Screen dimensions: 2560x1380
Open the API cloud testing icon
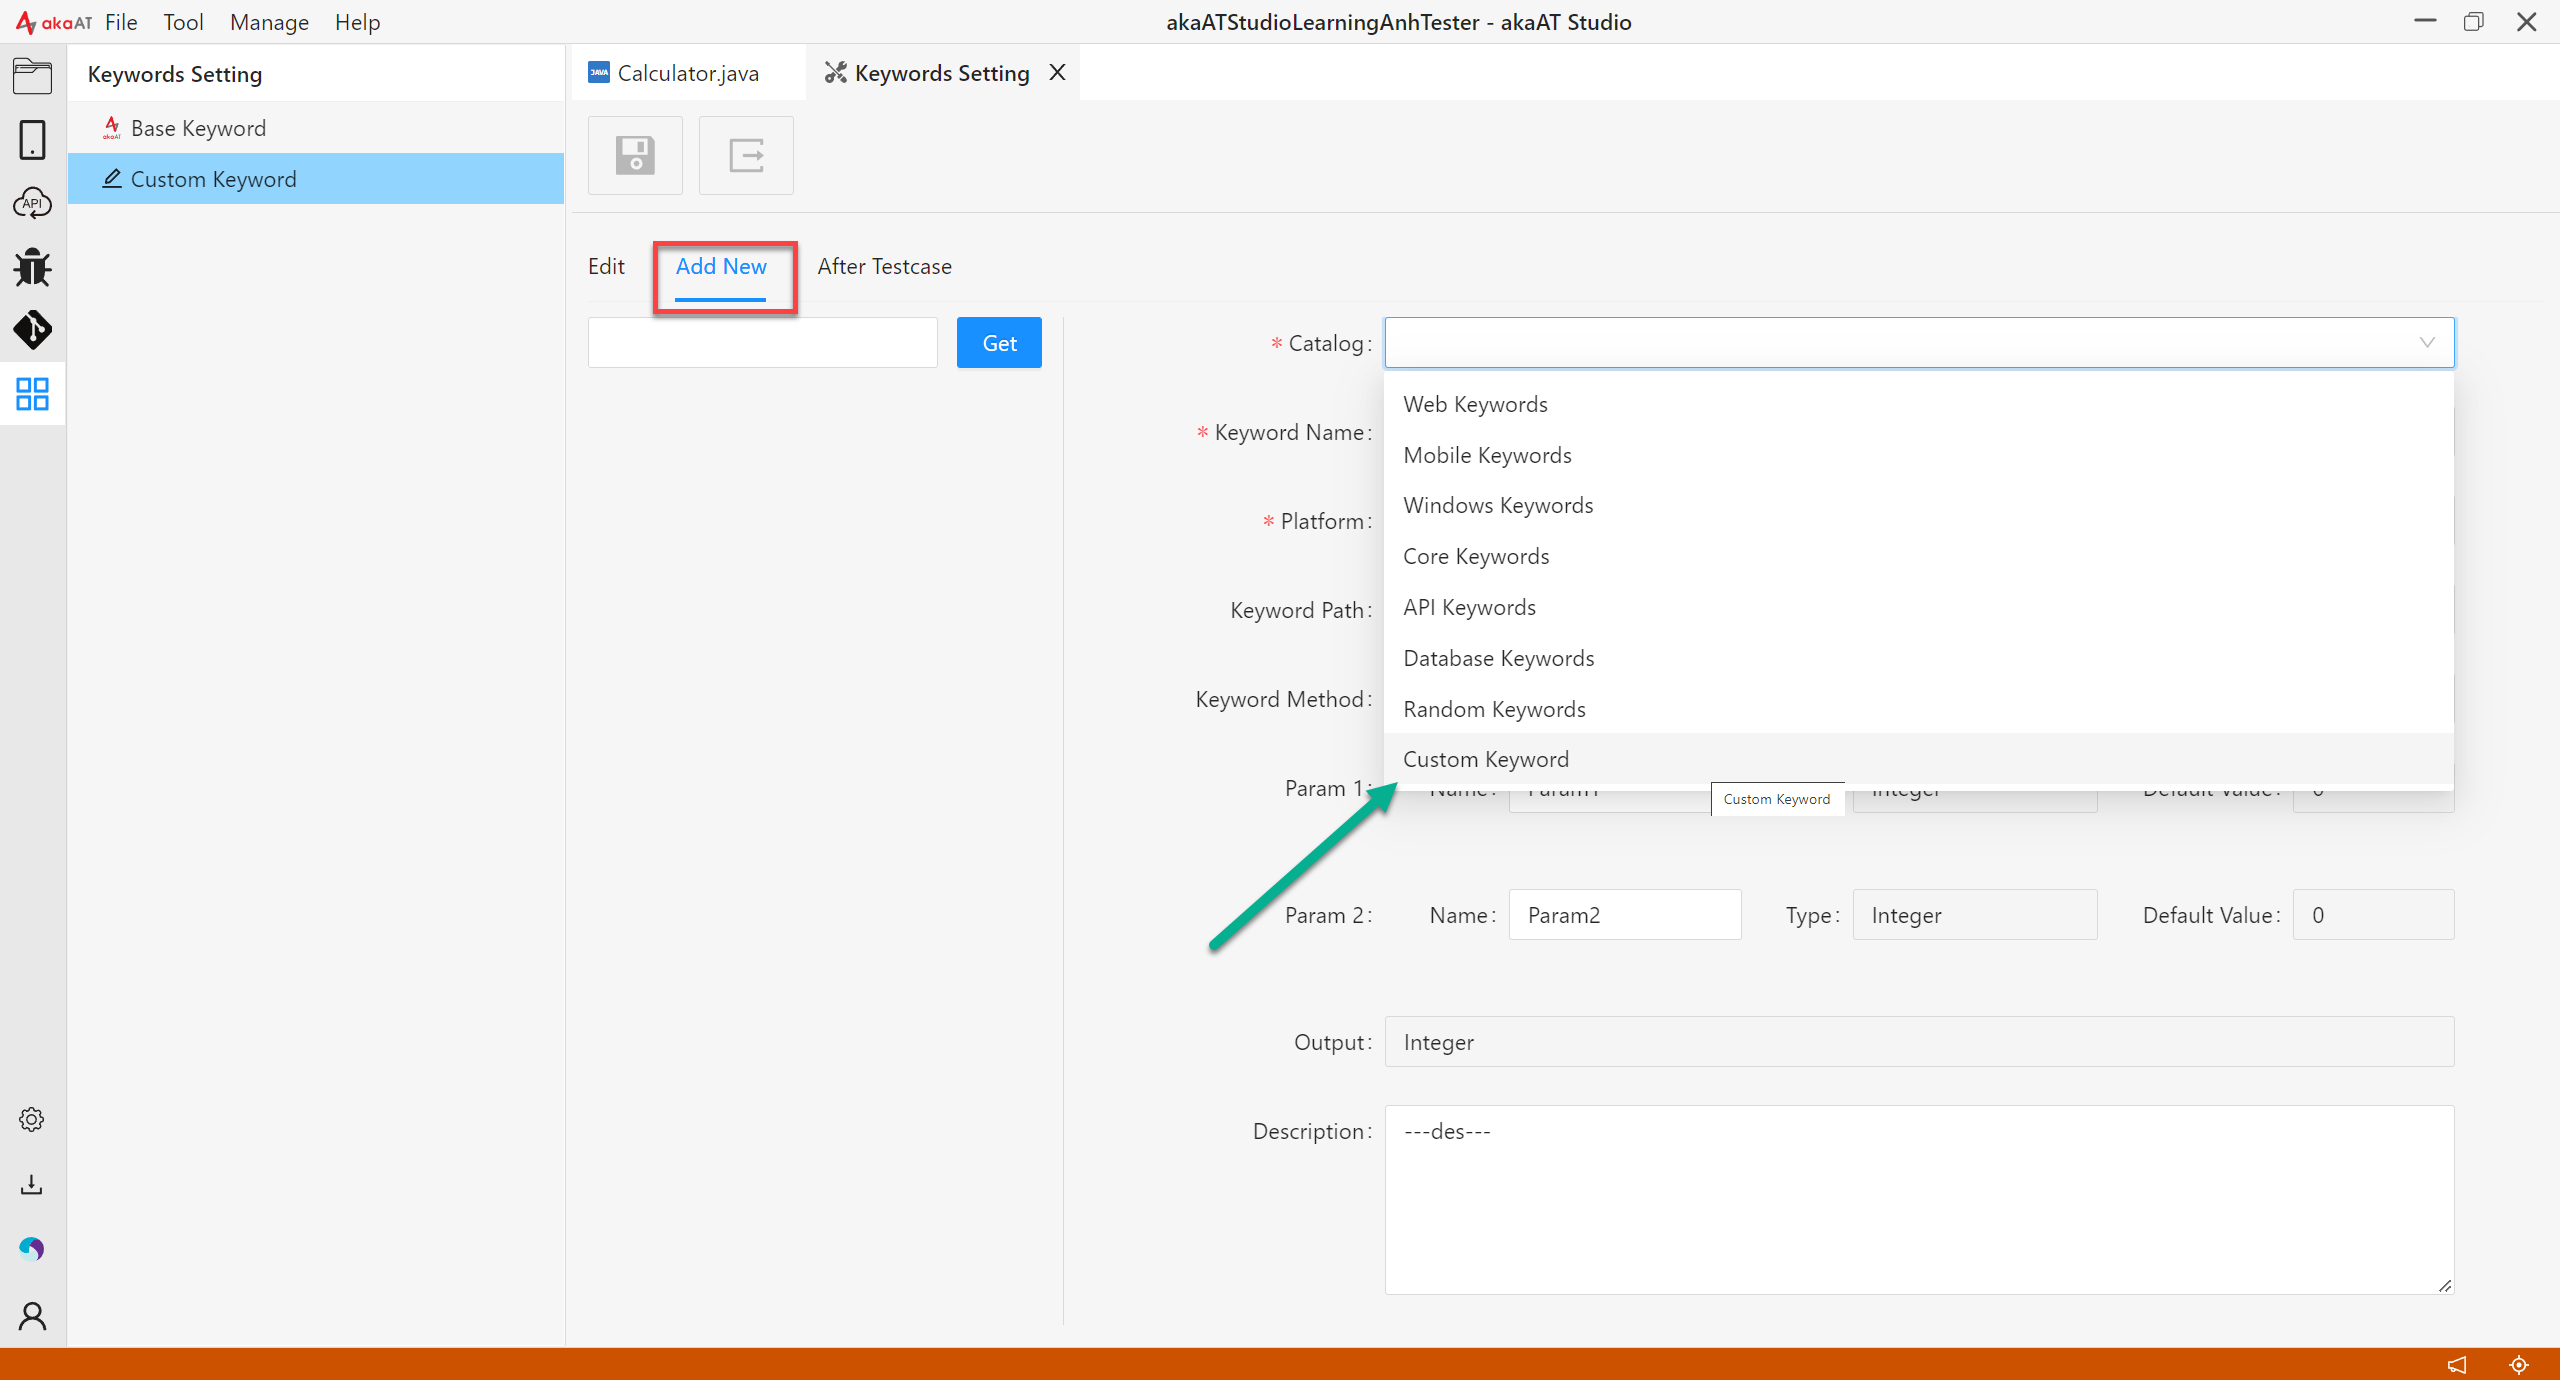click(x=32, y=203)
